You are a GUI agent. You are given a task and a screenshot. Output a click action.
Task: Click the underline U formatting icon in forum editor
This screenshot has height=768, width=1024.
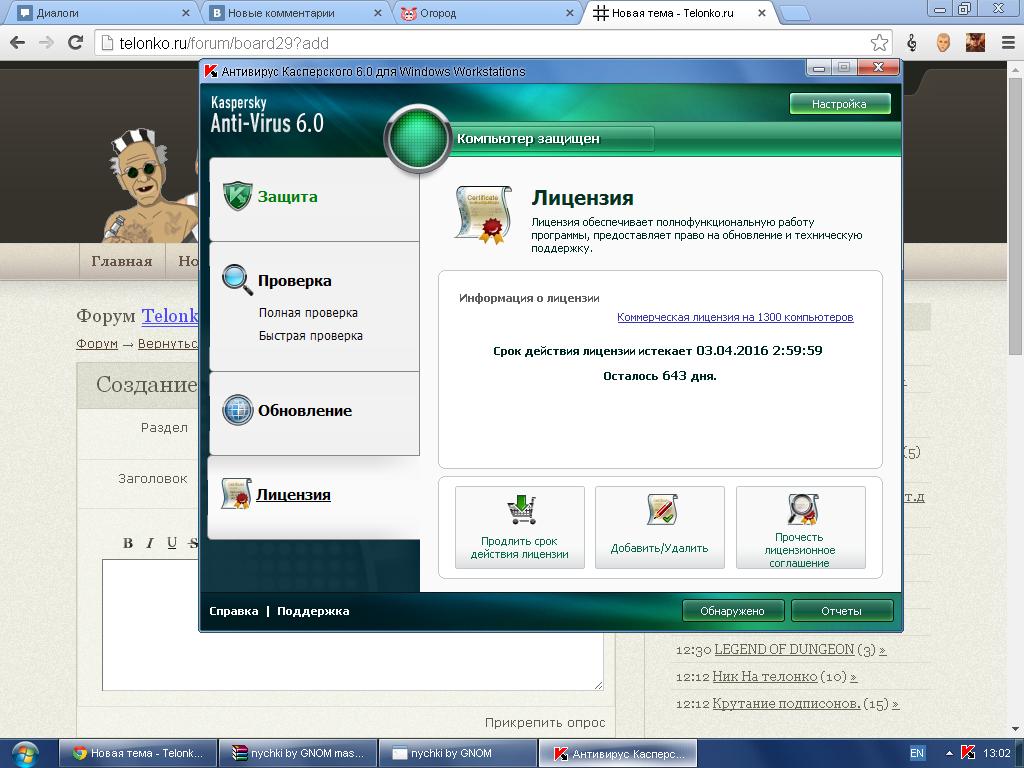click(172, 543)
